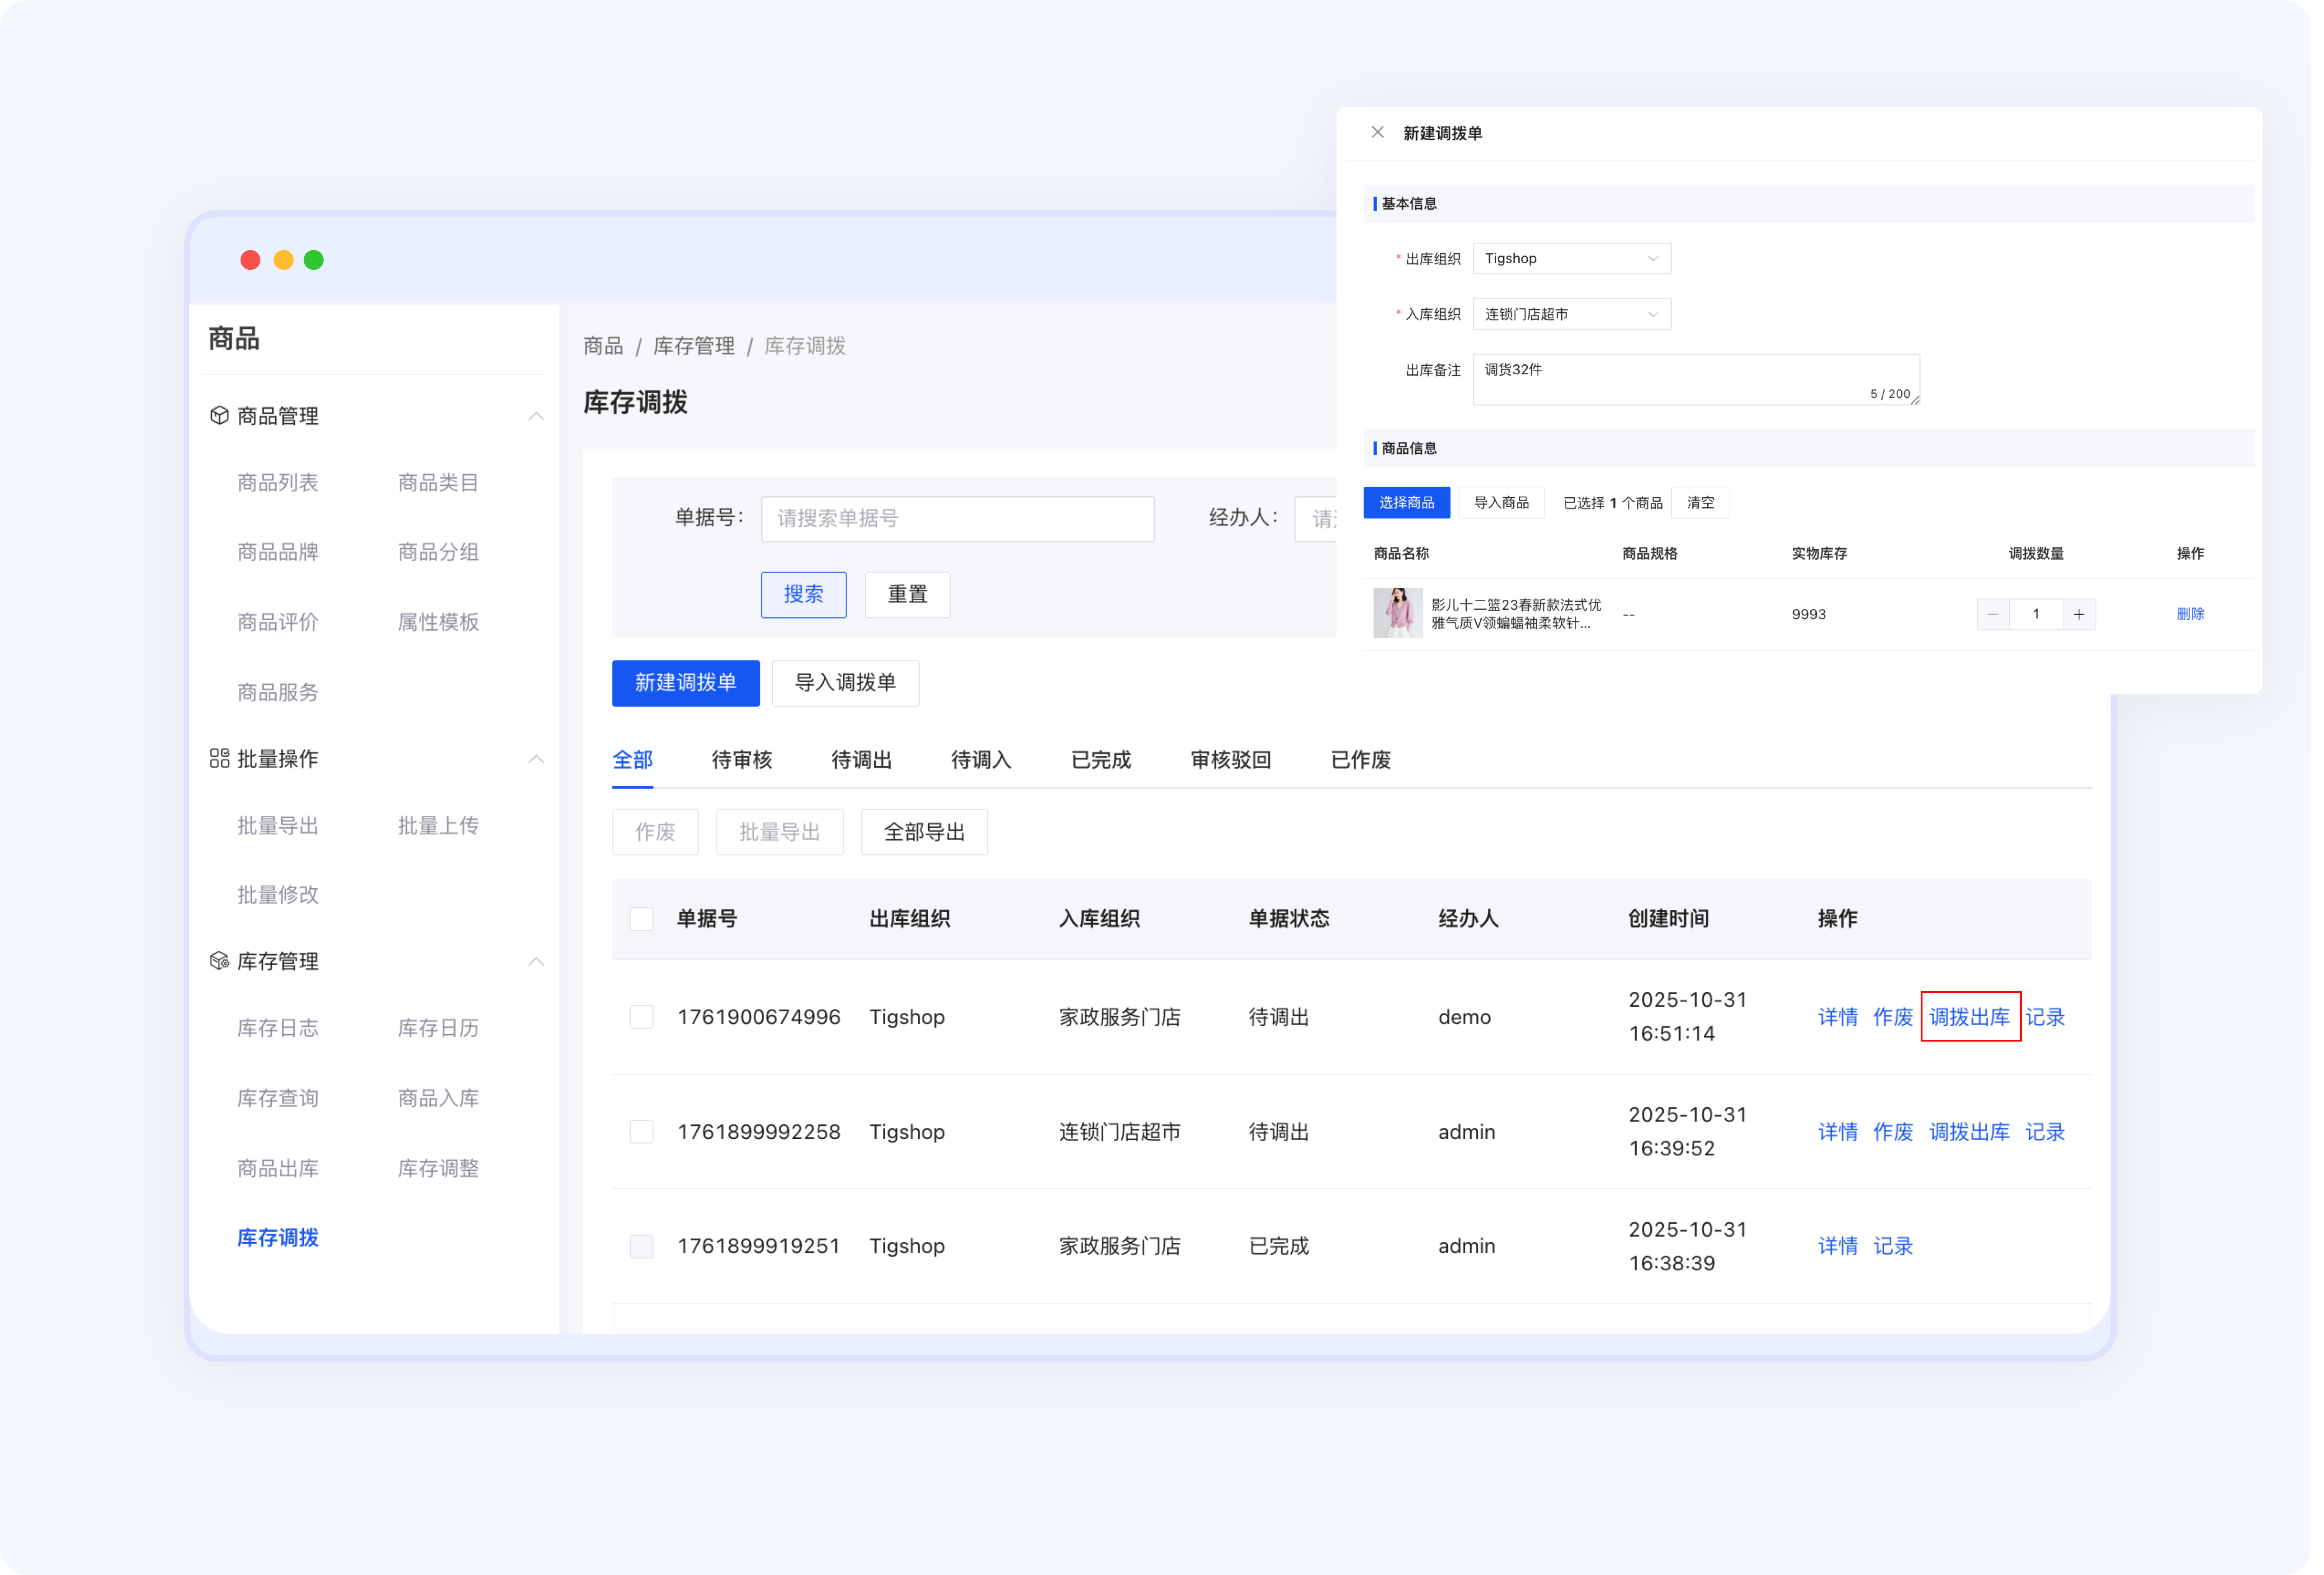Select the checkbox for order 1761900674996
This screenshot has height=1575, width=2324.
click(641, 1016)
